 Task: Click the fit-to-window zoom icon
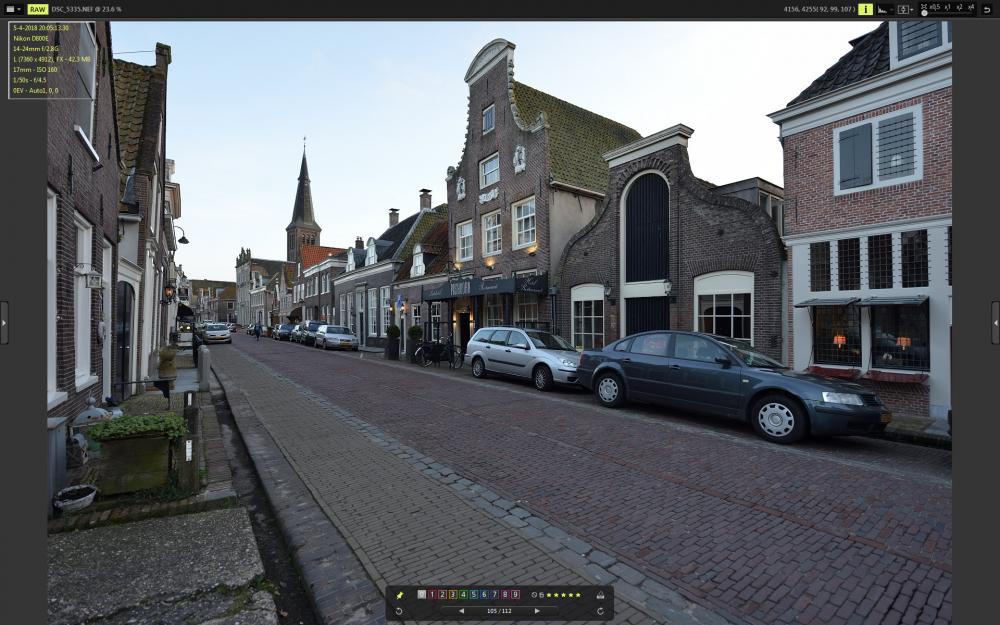click(924, 6)
